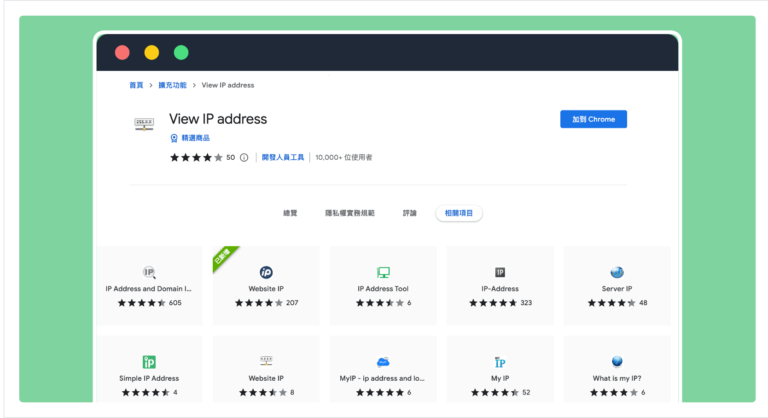Viewport: 768px width, 418px height.
Task: Click the 'IP-Address' title text
Action: (500, 289)
